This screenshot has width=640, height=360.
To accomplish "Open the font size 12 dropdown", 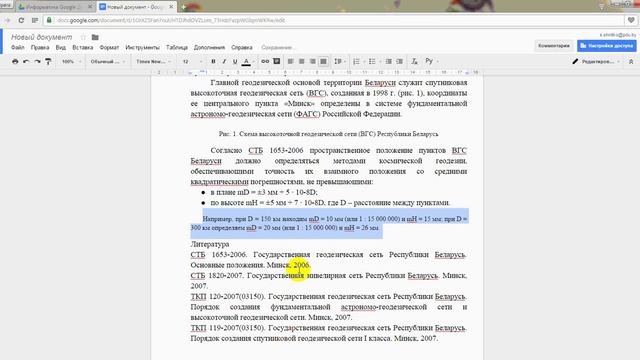I will [192, 62].
